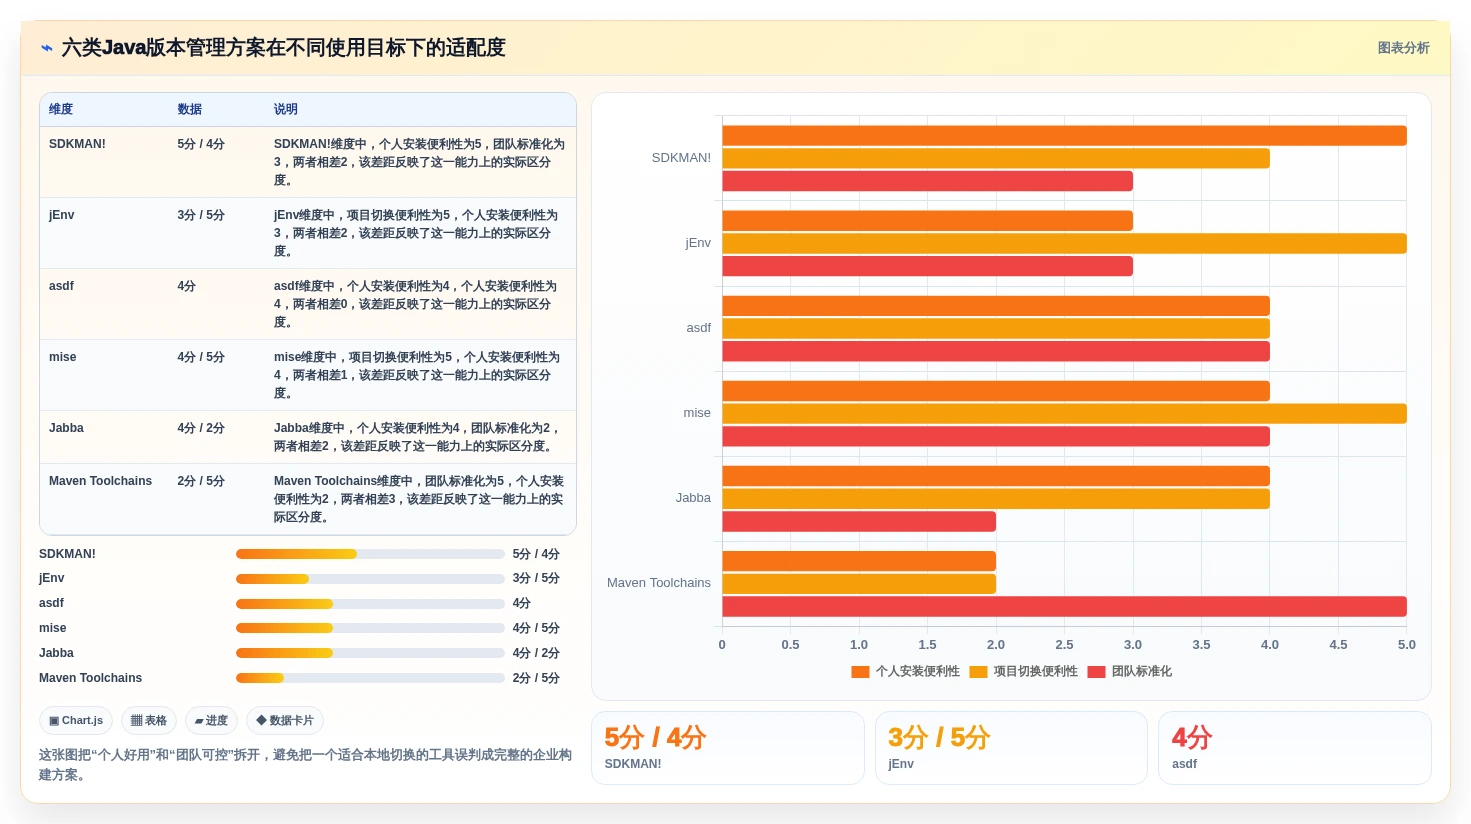Toggle 团队标准化 legend swatch
1471x824 pixels.
coord(1096,672)
